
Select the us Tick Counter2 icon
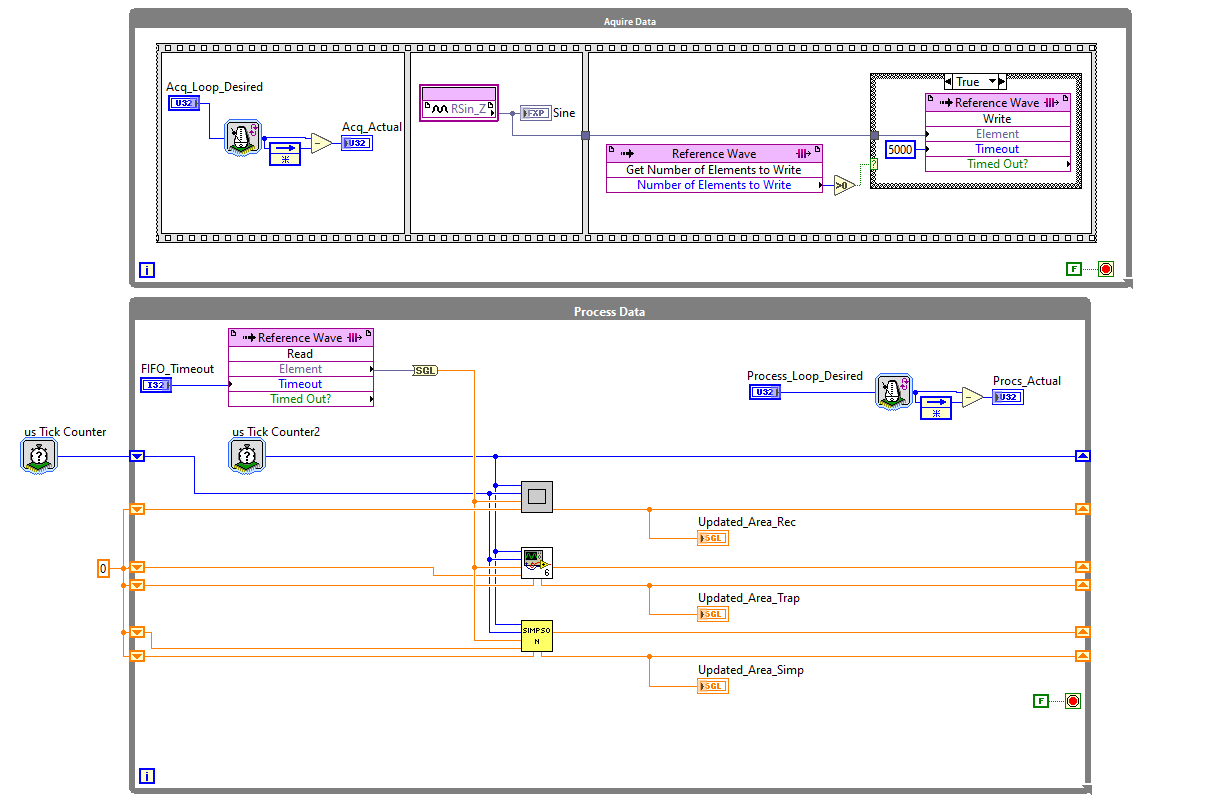tap(246, 456)
